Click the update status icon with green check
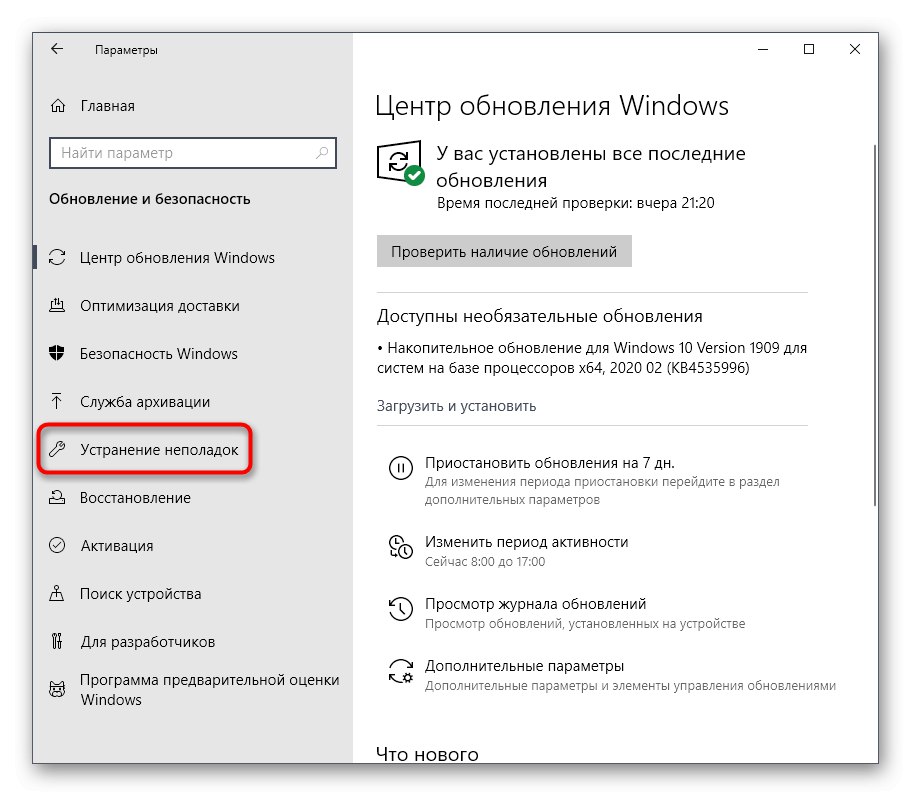 tap(400, 163)
